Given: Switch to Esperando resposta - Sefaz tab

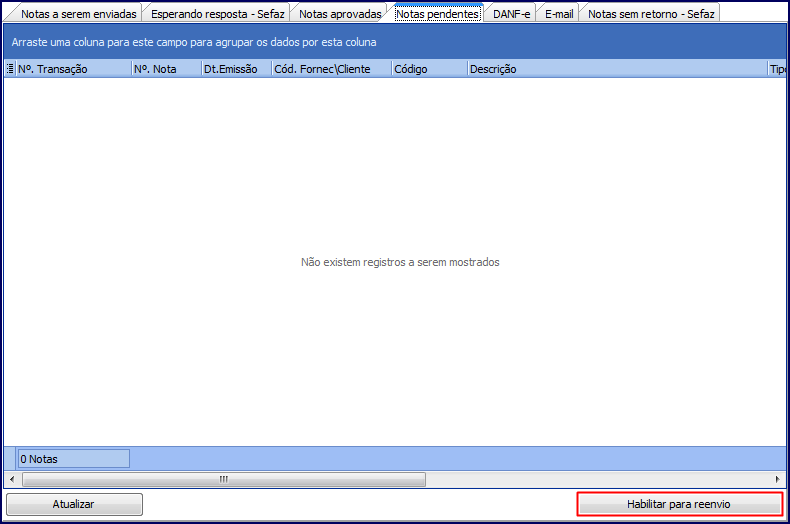Looking at the screenshot, I should coord(218,14).
